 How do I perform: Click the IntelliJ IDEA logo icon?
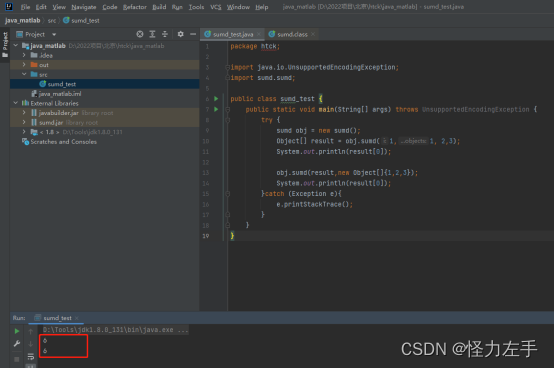point(8,6)
